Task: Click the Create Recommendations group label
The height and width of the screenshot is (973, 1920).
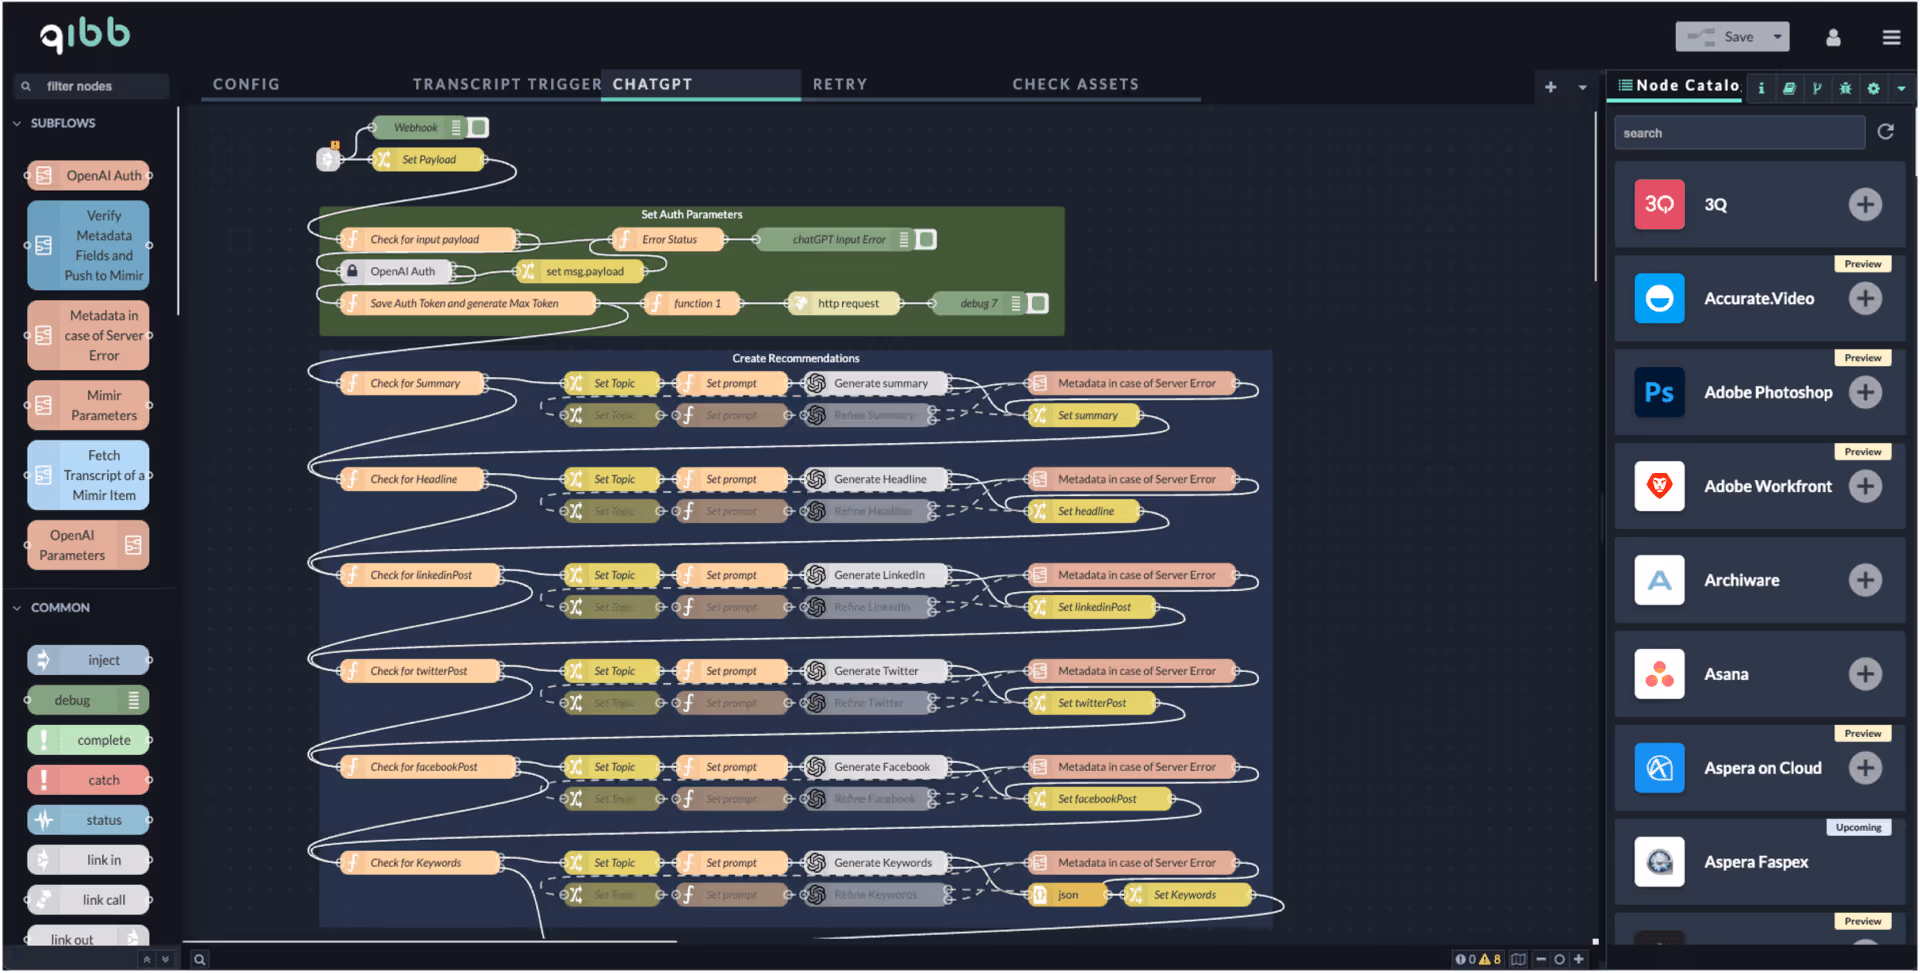Action: 795,359
